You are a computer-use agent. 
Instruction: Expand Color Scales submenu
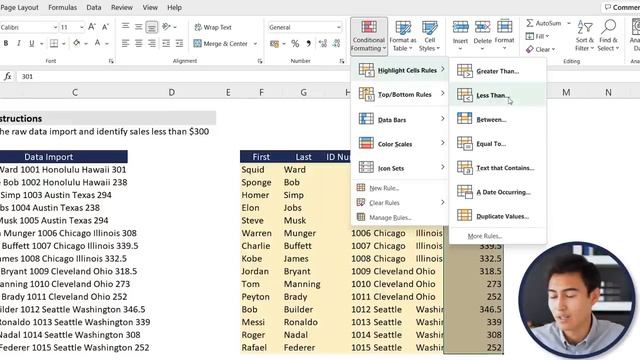tap(401, 144)
